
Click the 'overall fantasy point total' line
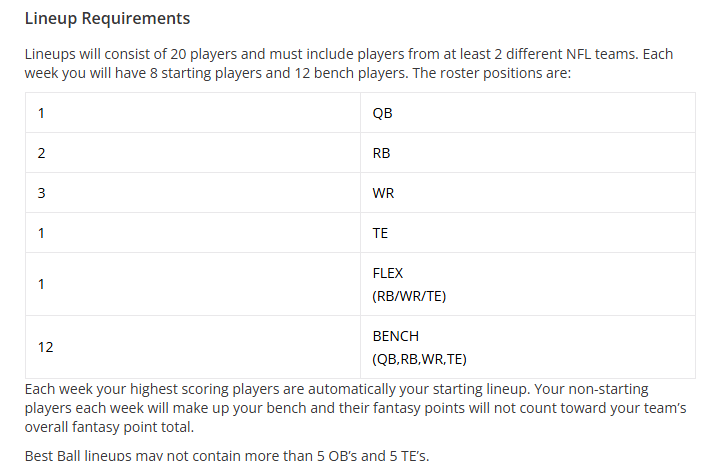tap(109, 427)
